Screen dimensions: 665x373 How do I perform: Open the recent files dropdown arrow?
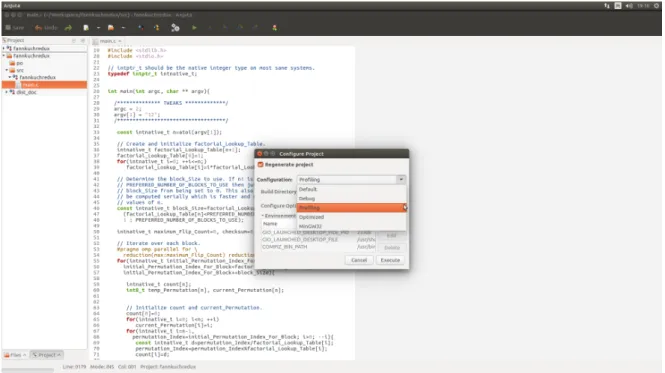(x=123, y=28)
